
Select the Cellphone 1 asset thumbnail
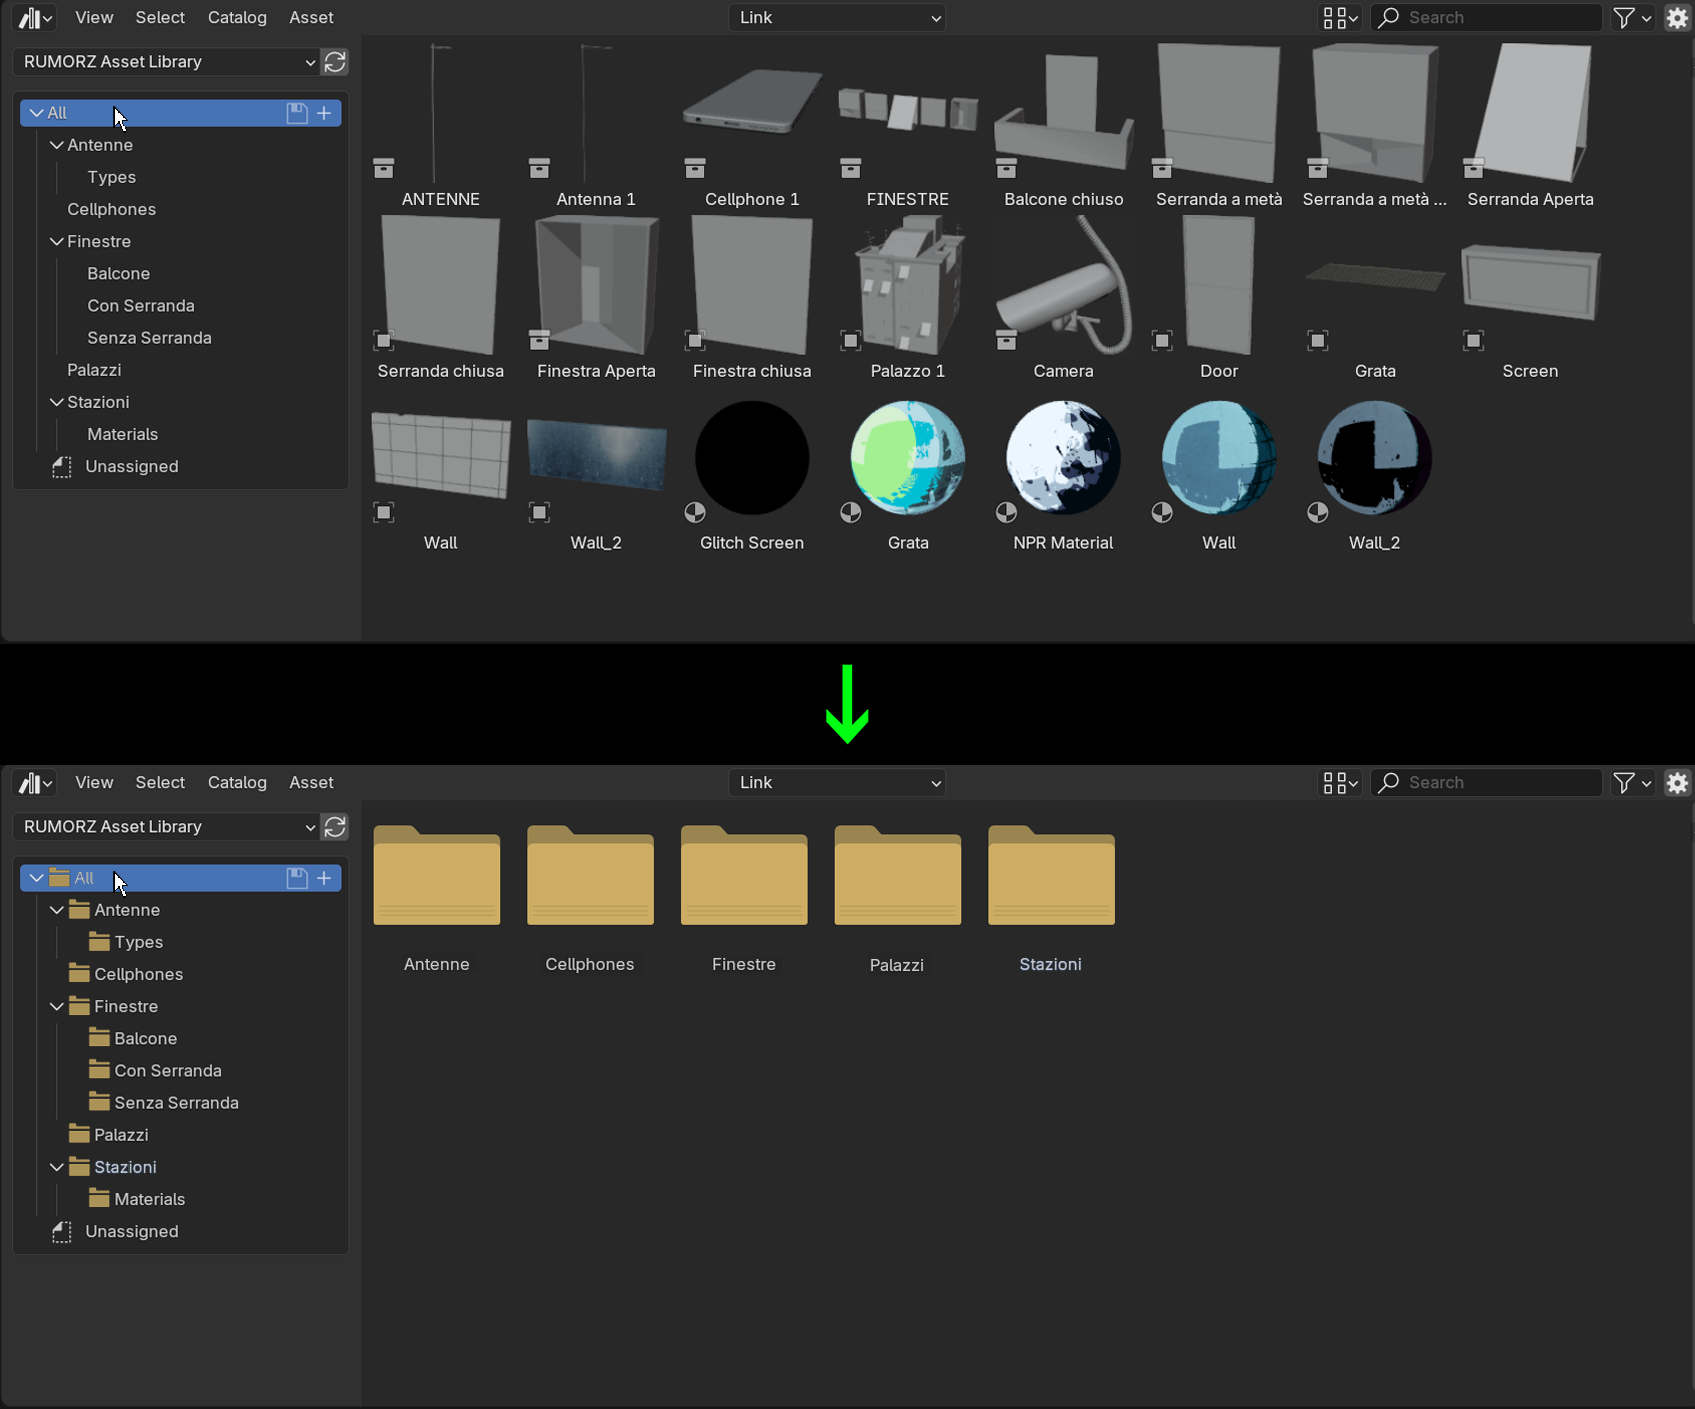[752, 113]
